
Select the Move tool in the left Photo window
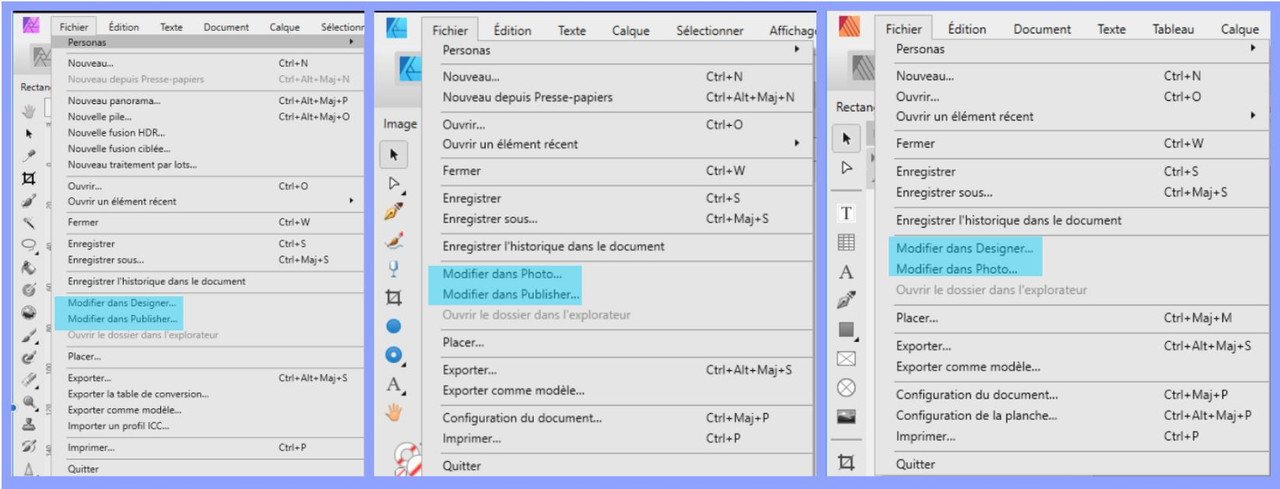29,133
